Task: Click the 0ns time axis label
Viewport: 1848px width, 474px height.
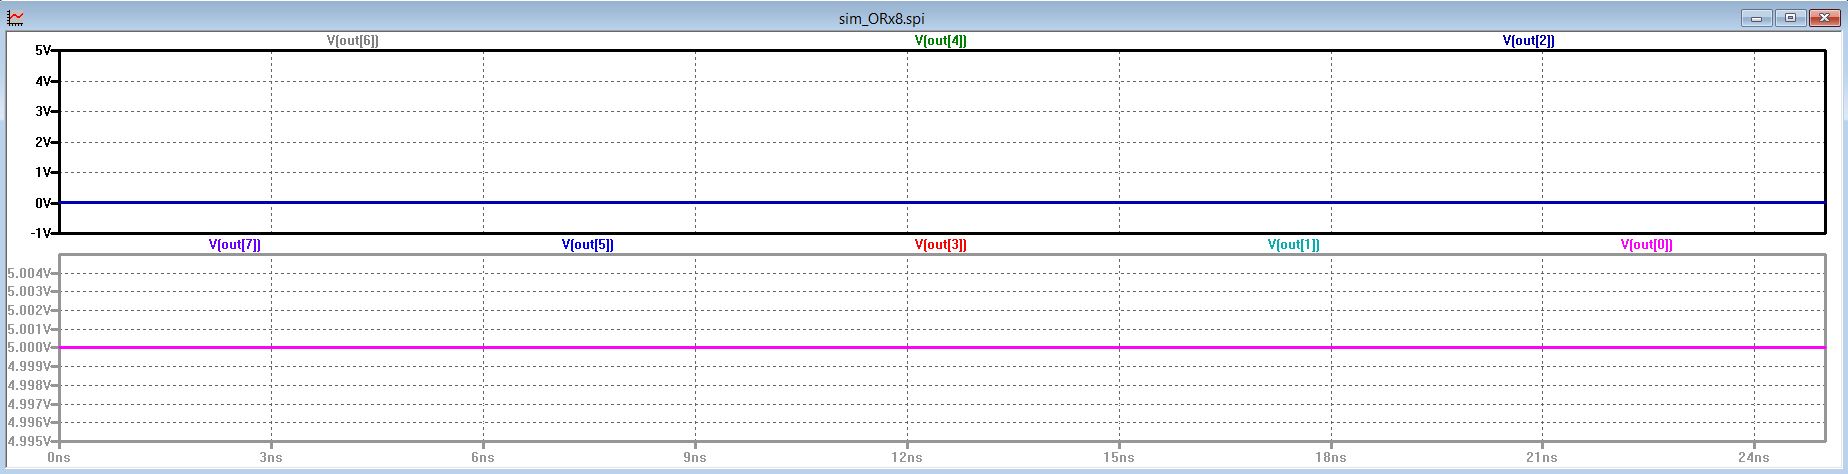Action: tap(59, 458)
